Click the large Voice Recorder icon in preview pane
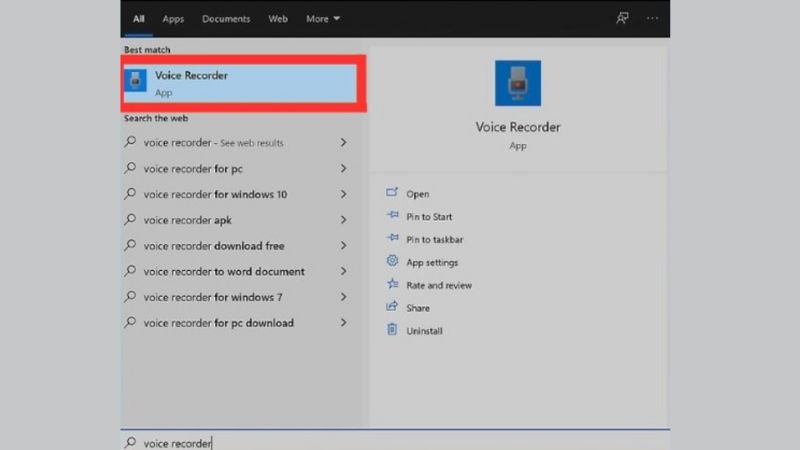 pyautogui.click(x=517, y=83)
